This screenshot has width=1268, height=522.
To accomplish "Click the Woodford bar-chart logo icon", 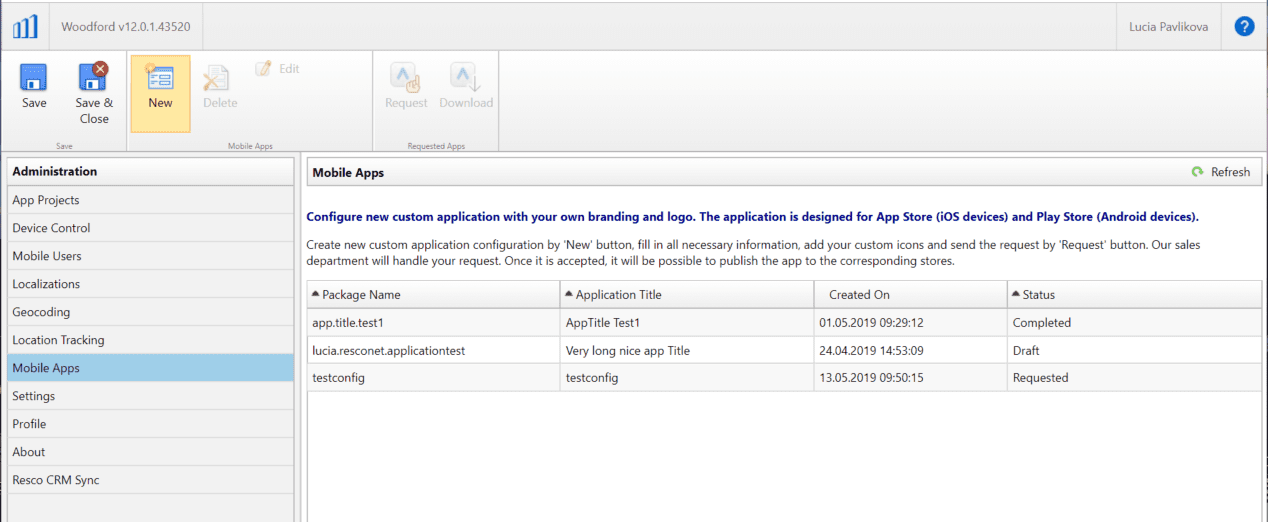I will coord(25,26).
